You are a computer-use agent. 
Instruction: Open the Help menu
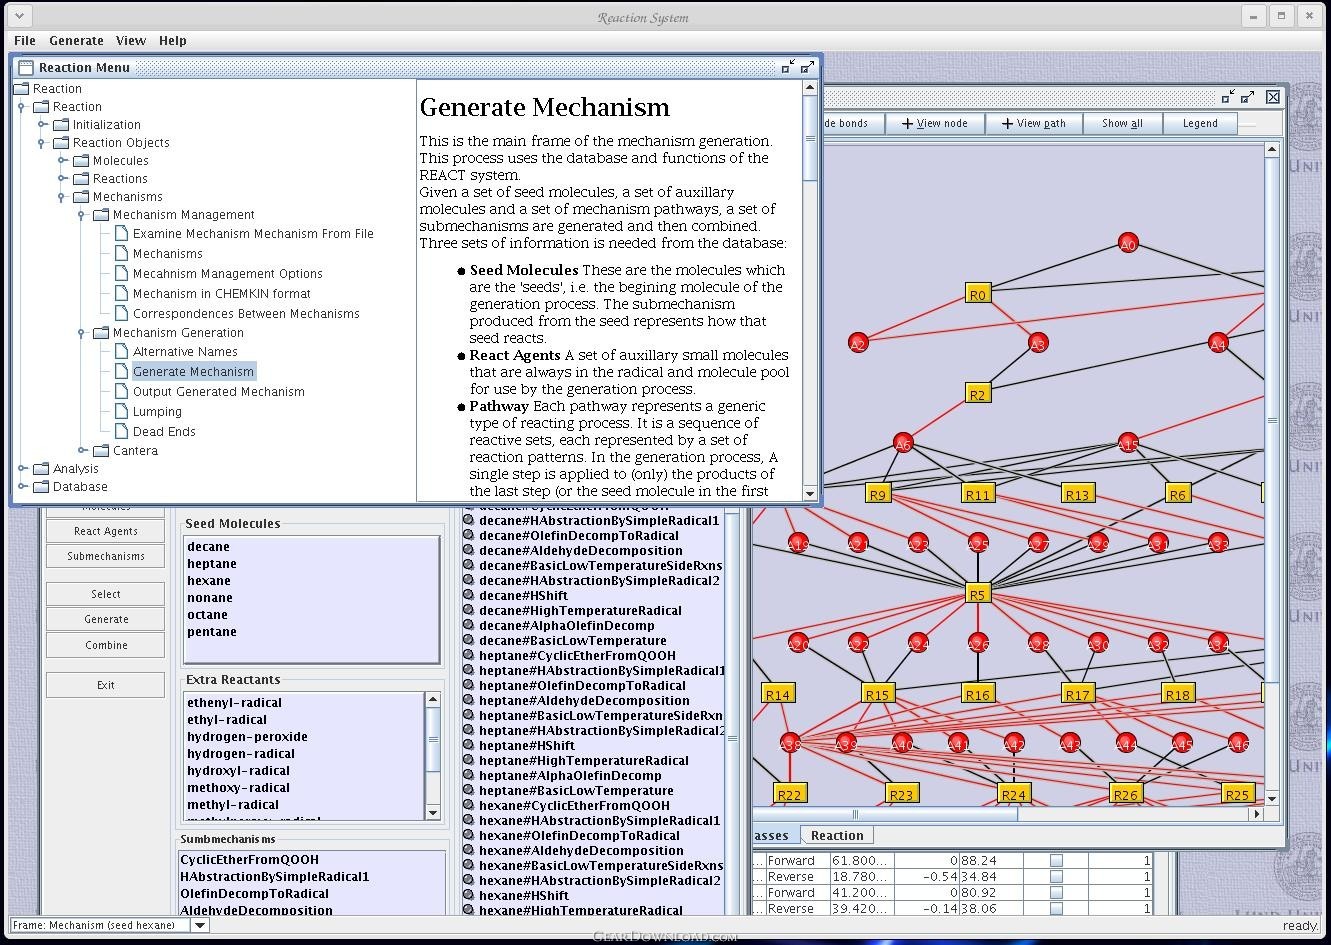point(173,40)
